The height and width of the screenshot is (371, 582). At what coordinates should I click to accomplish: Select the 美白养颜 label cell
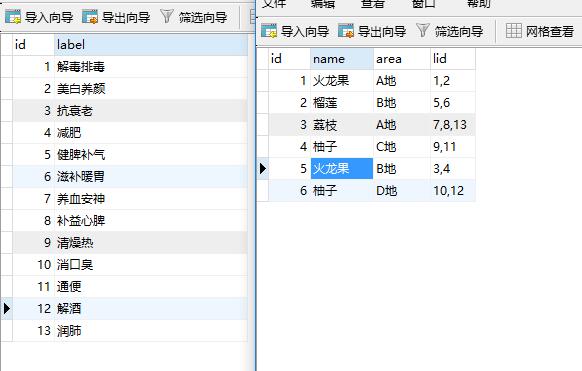click(151, 89)
